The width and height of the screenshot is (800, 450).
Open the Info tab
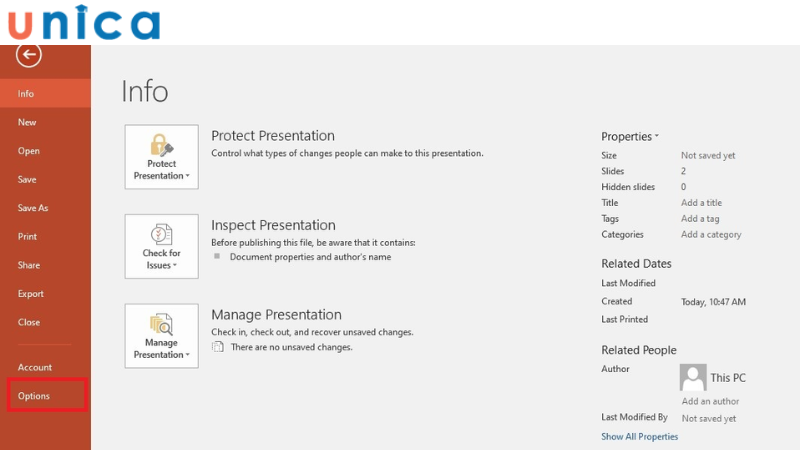26,94
